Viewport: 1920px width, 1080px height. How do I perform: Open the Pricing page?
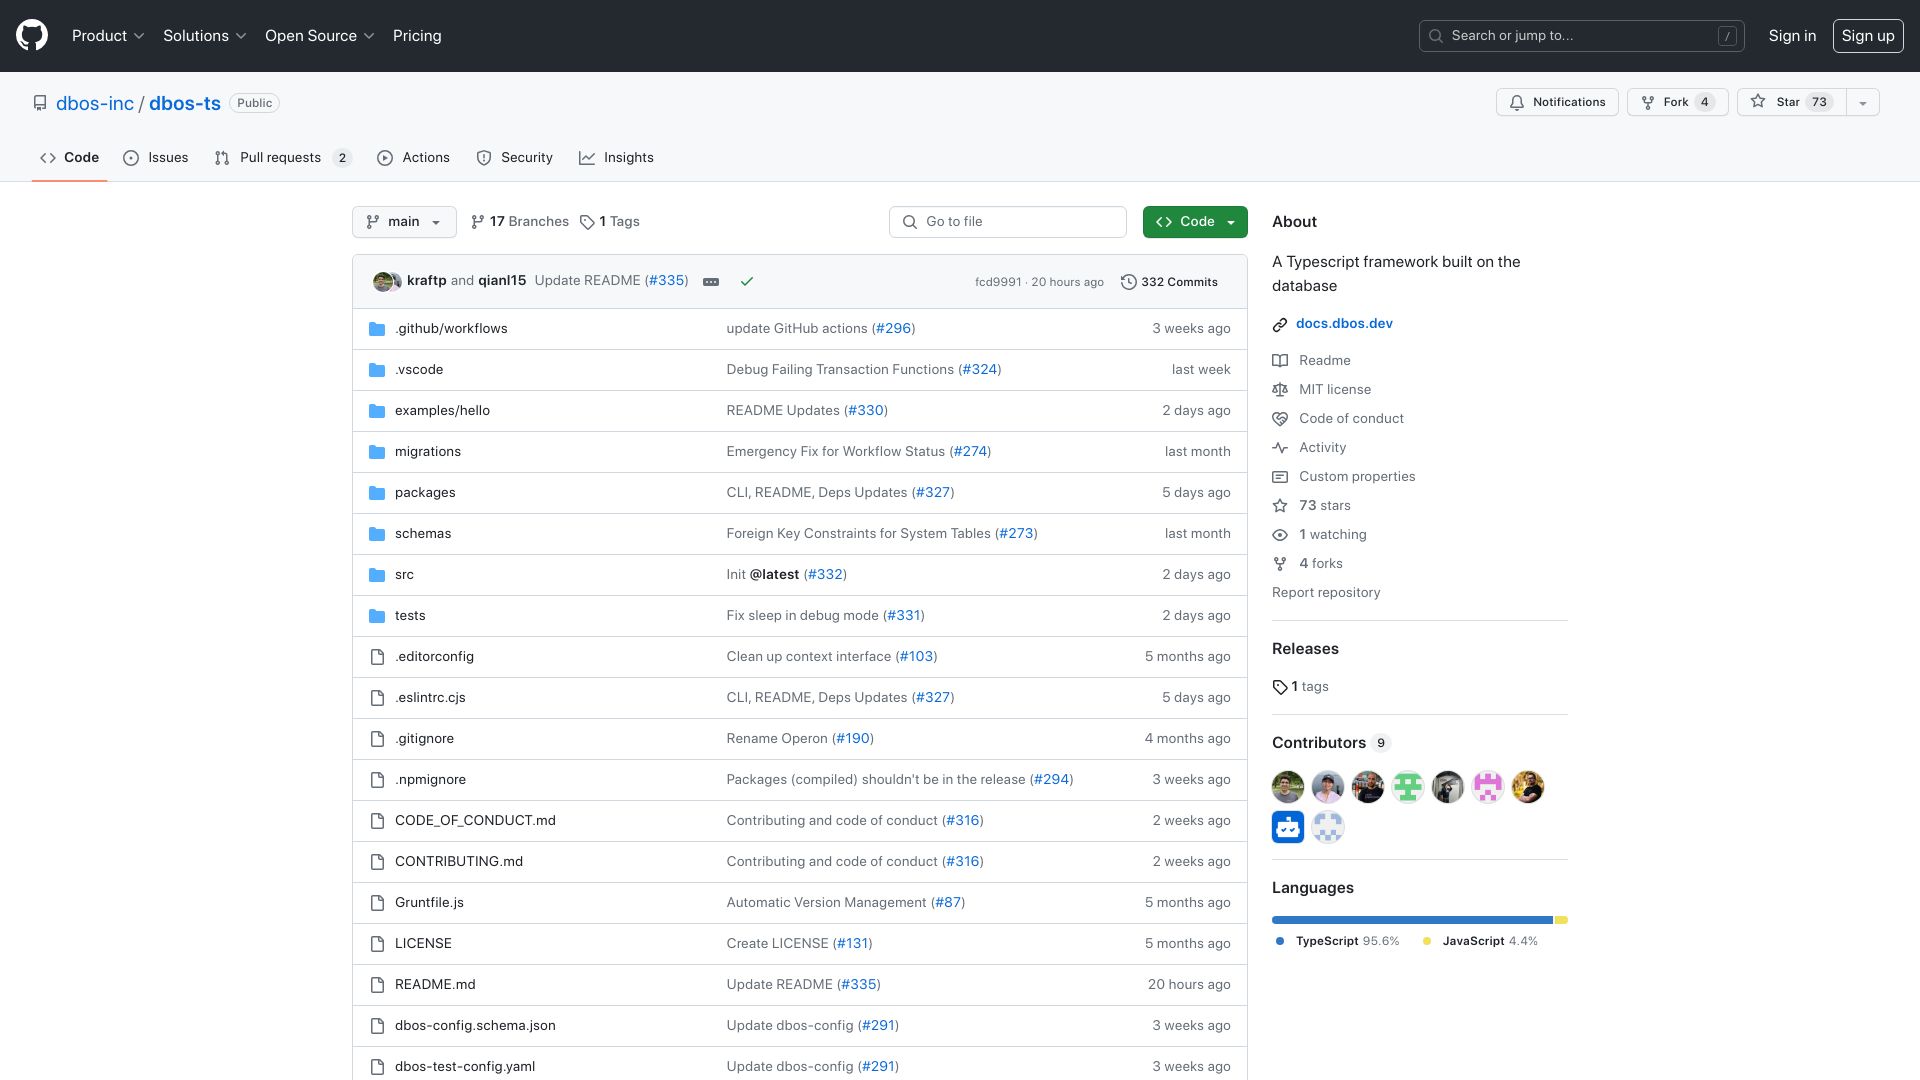click(417, 36)
